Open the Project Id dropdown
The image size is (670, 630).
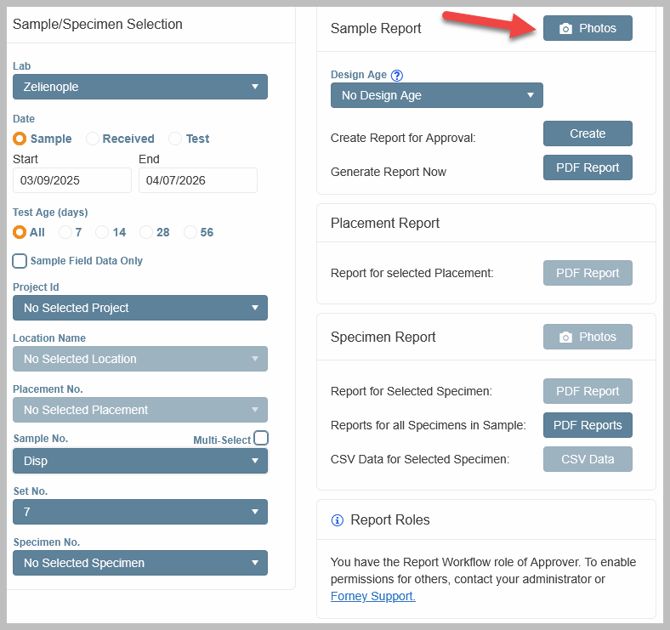point(140,308)
